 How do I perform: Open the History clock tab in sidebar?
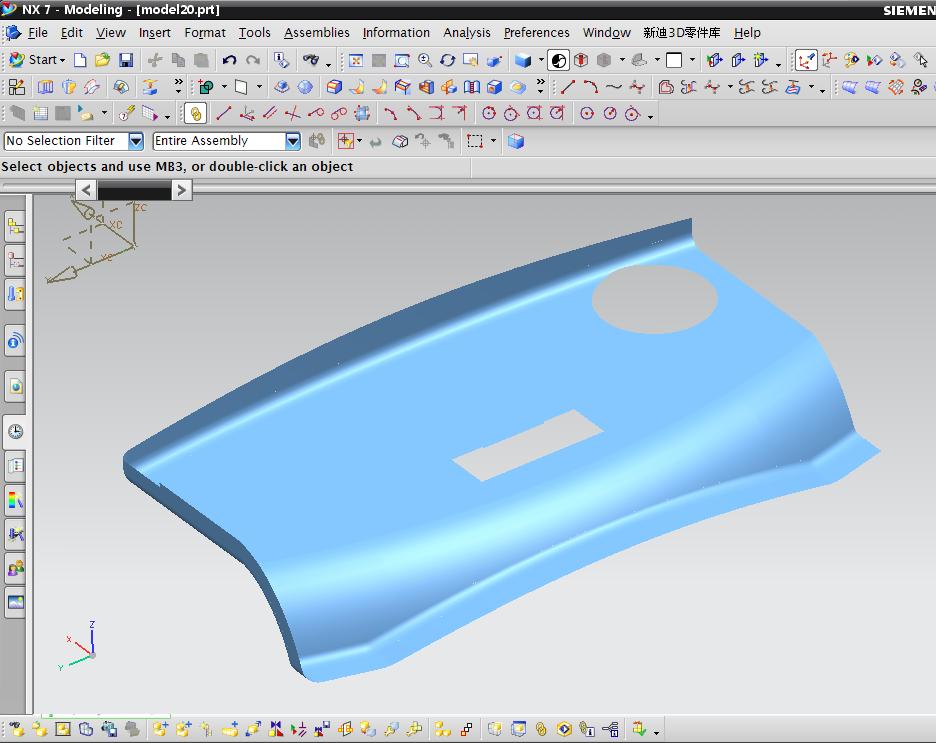[x=15, y=432]
